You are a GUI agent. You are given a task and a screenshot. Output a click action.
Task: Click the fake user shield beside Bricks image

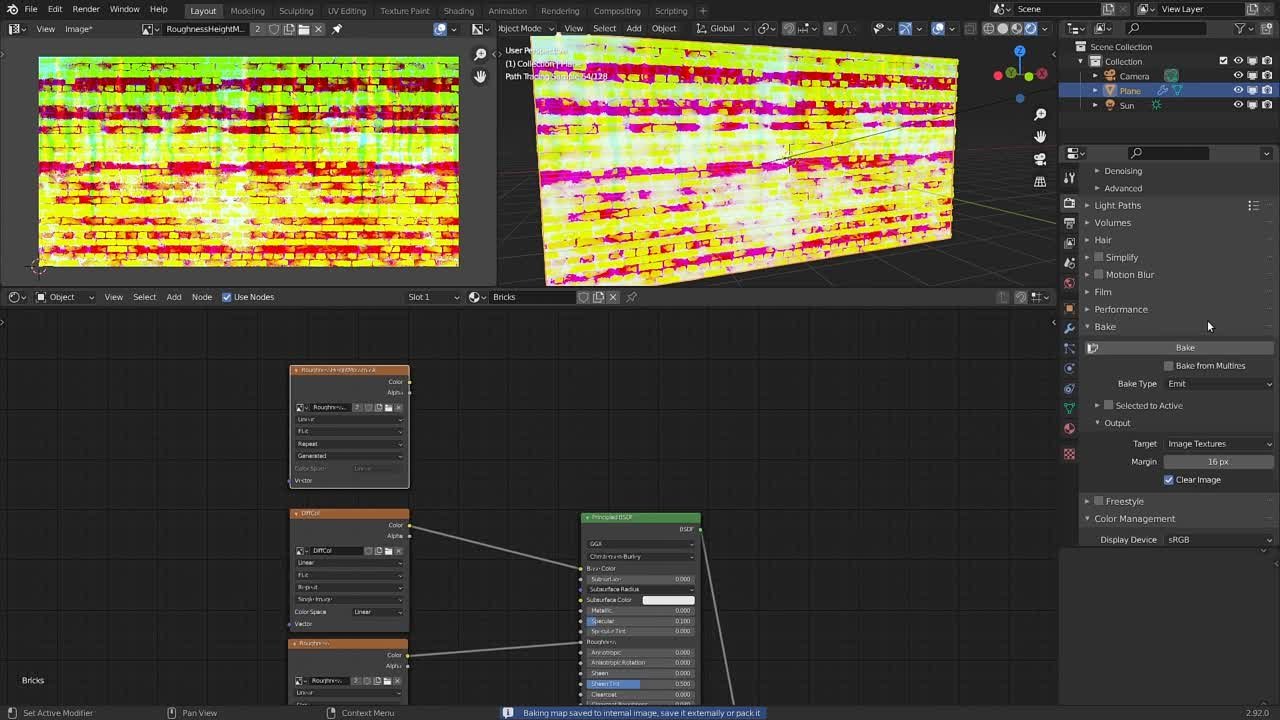pyautogui.click(x=584, y=297)
